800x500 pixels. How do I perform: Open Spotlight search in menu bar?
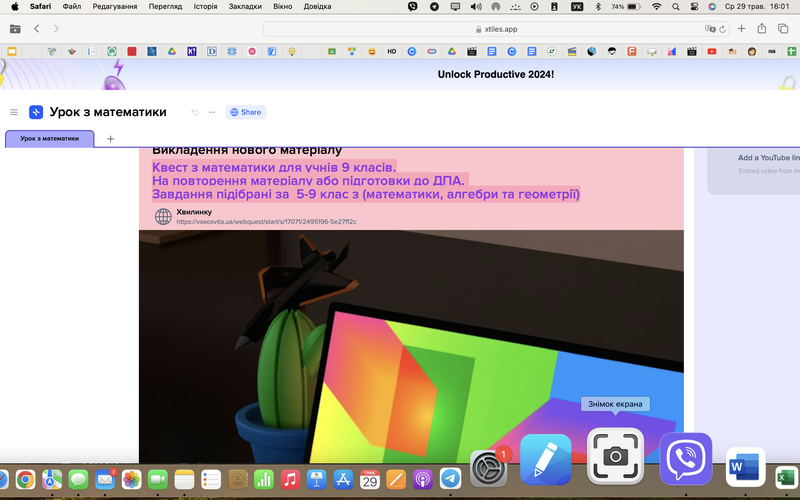(676, 7)
